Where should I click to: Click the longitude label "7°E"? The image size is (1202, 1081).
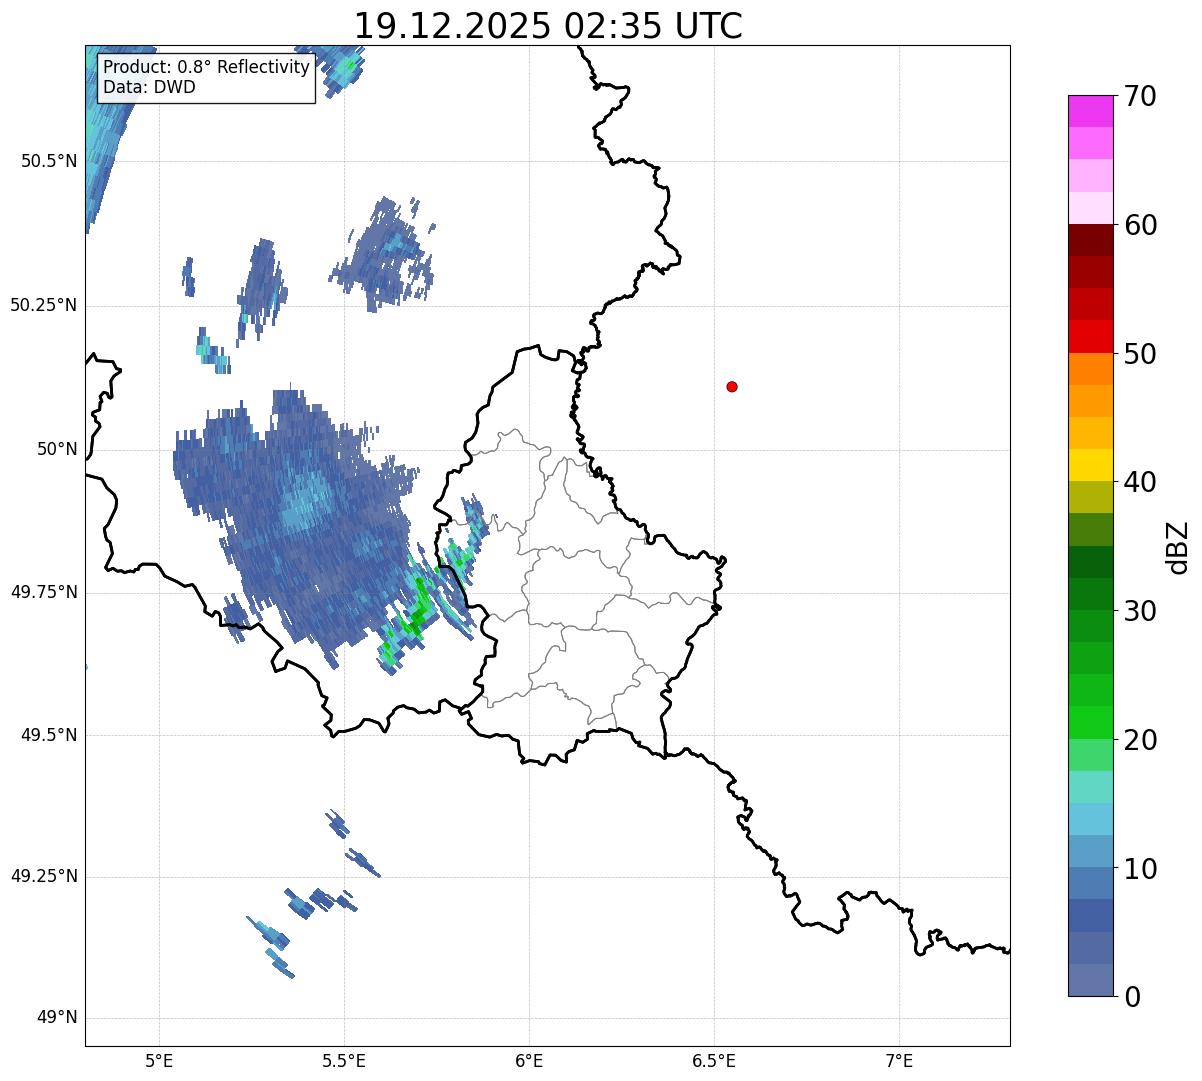(900, 1060)
